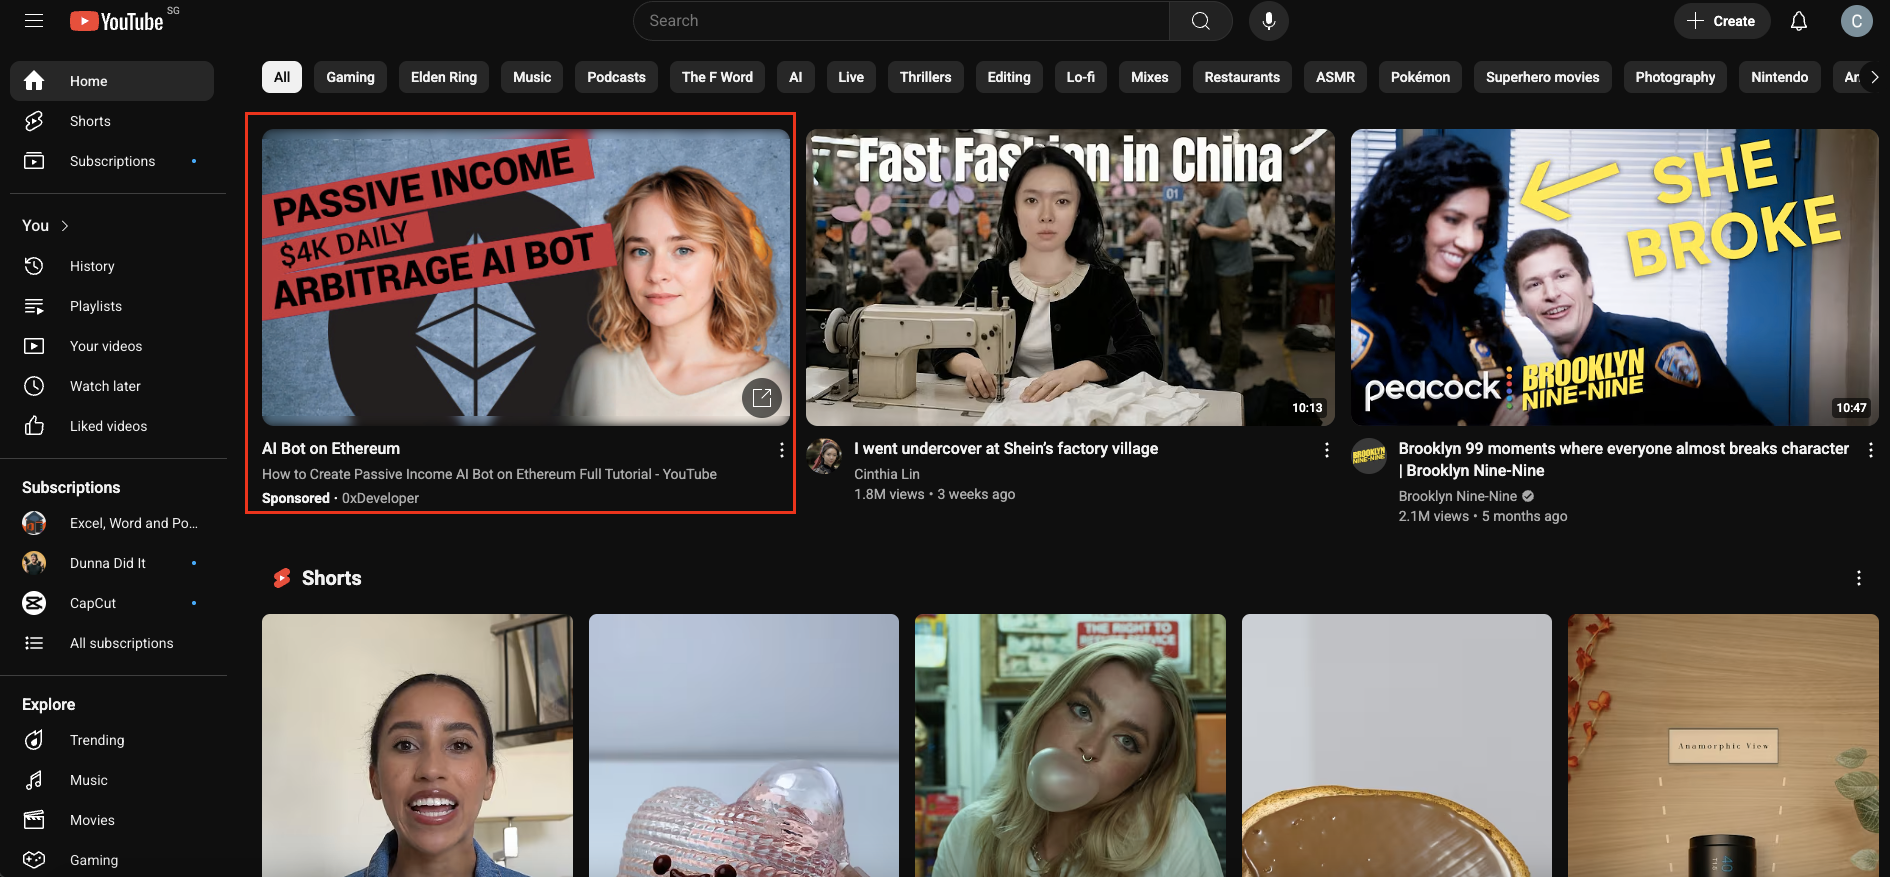Viewport: 1890px width, 877px height.
Task: Open Brooklyn Nine-Nine channel avatar
Action: 1369,456
